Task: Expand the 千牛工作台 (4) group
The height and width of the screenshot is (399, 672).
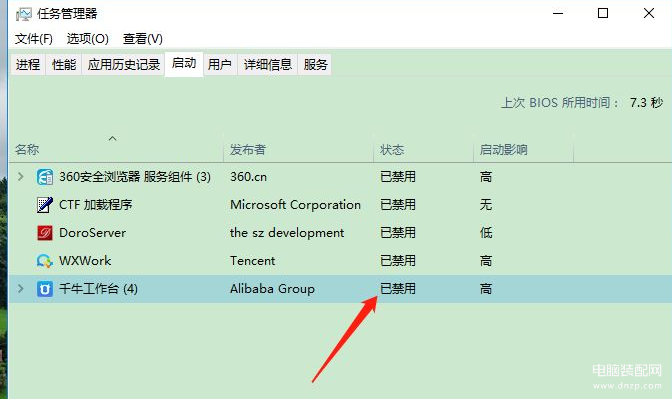Action: pos(21,288)
